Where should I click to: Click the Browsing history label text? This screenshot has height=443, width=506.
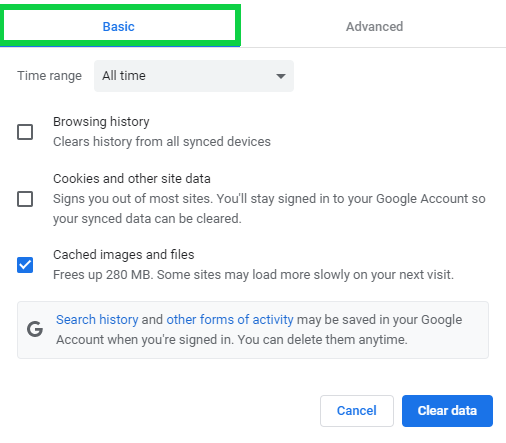pyautogui.click(x=101, y=122)
